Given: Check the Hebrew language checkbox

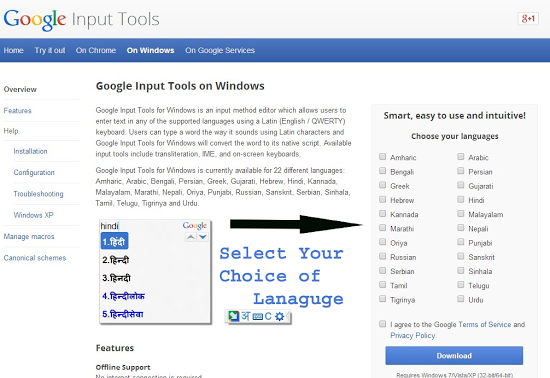Looking at the screenshot, I should (382, 200).
